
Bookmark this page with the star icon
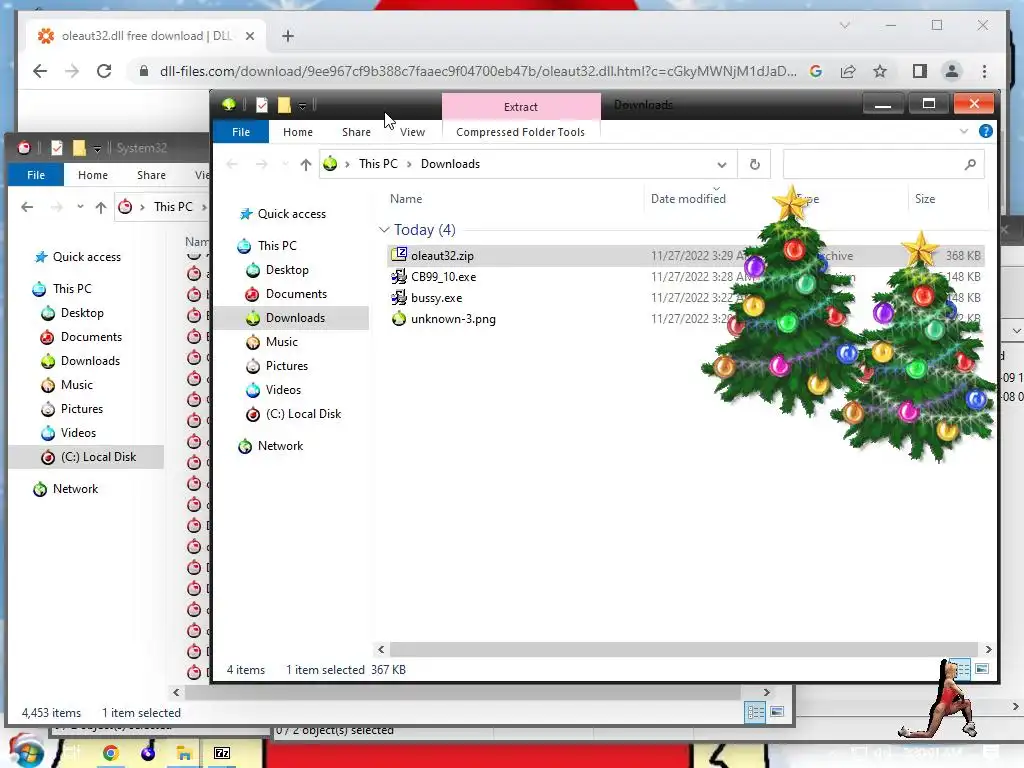[880, 71]
